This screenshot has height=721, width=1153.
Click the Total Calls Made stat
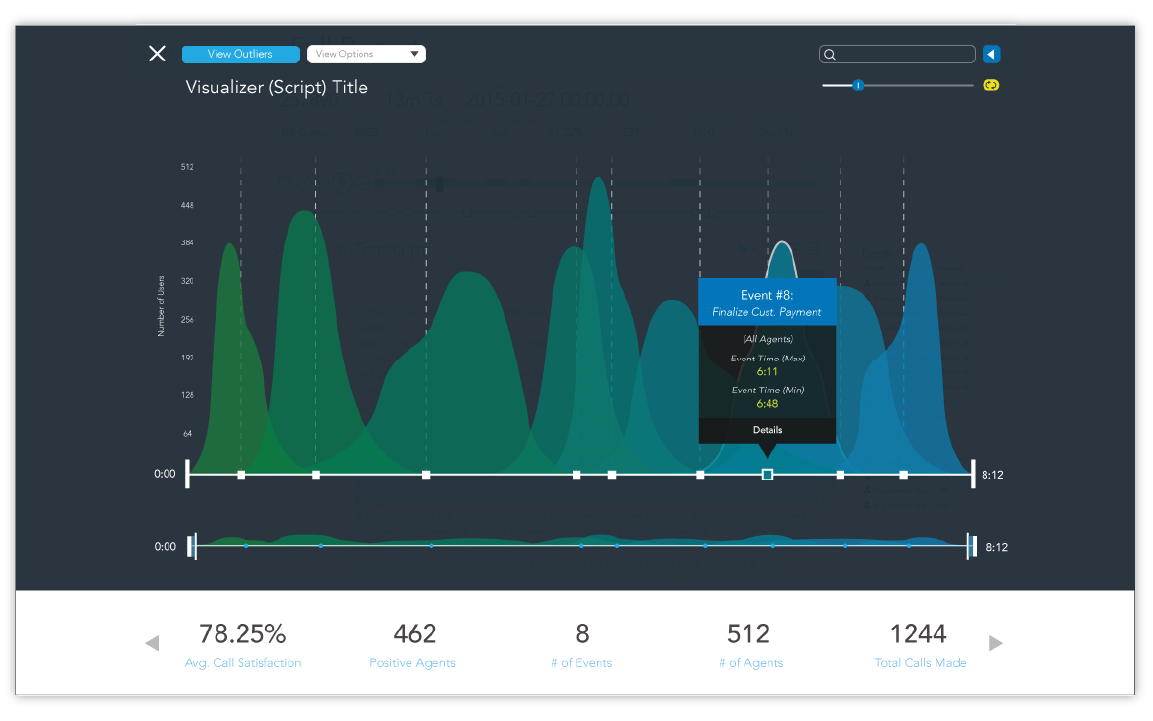920,645
